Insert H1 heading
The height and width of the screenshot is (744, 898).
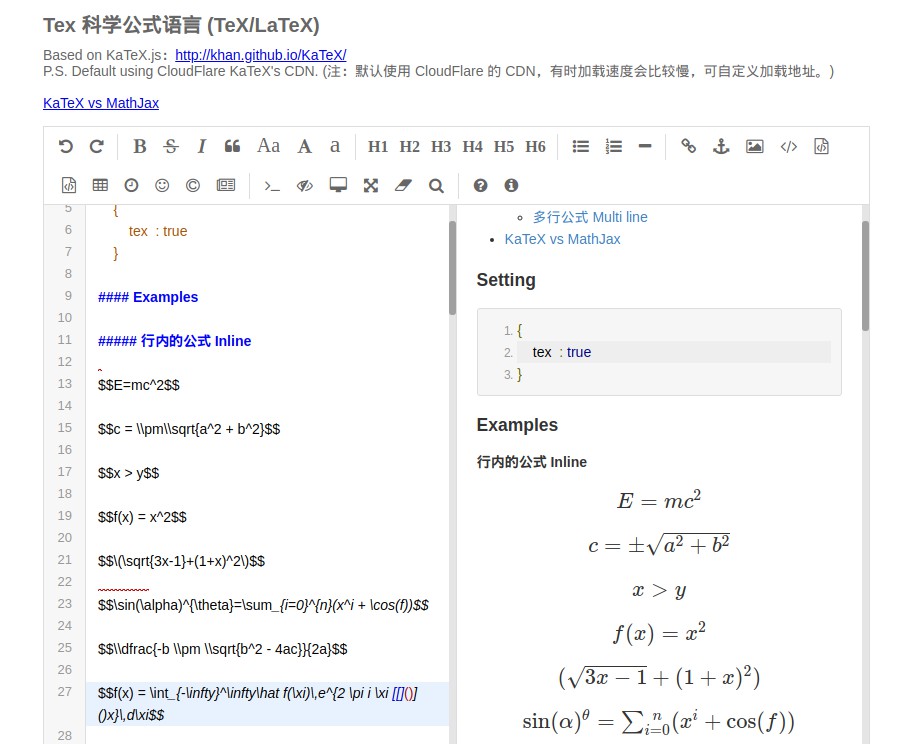pos(378,147)
